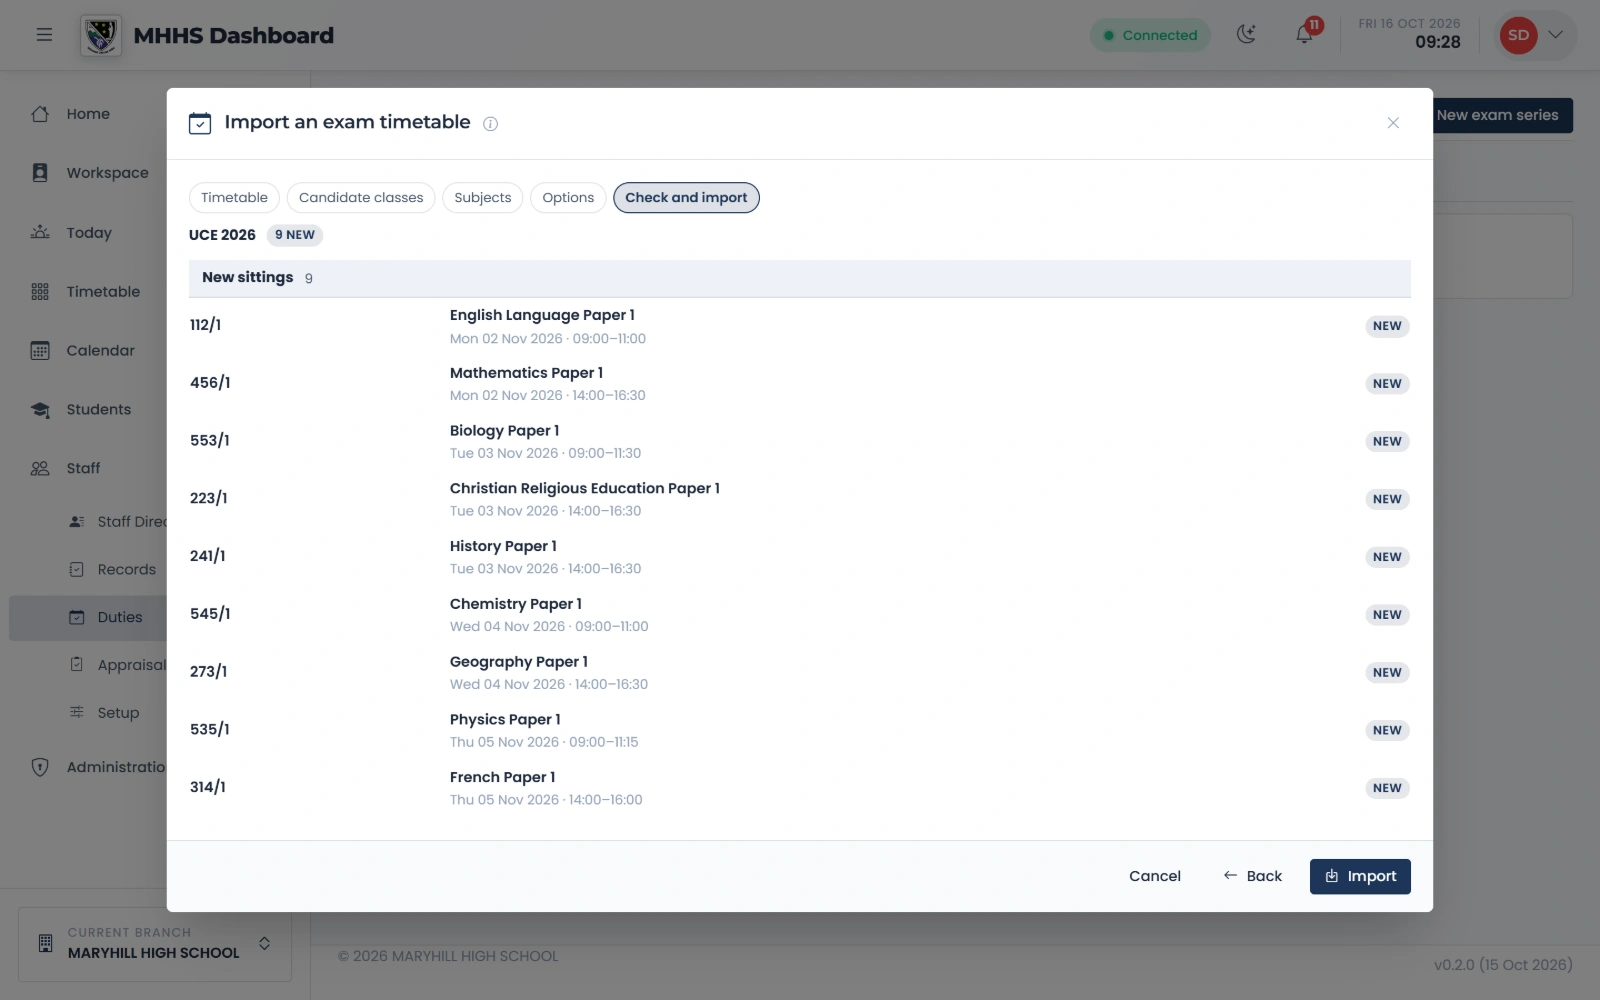The width and height of the screenshot is (1600, 1000).
Task: Open Students section in sidebar
Action: pos(98,410)
